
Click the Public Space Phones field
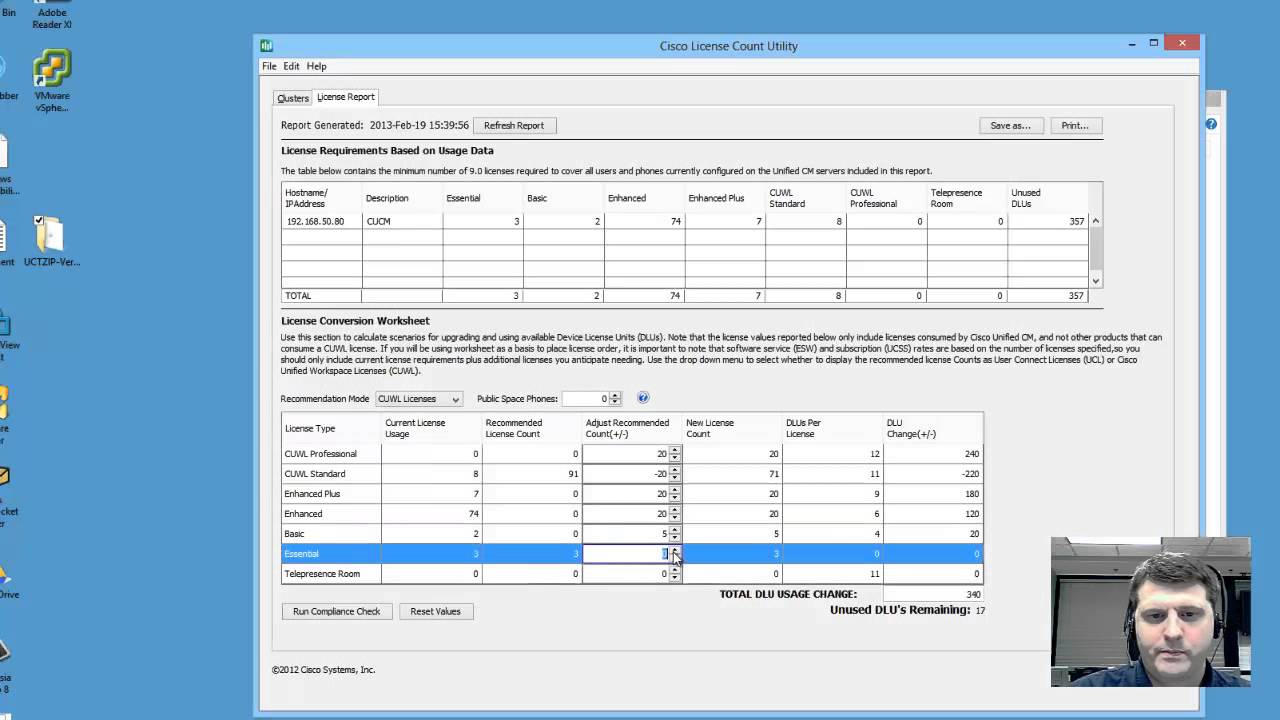586,399
